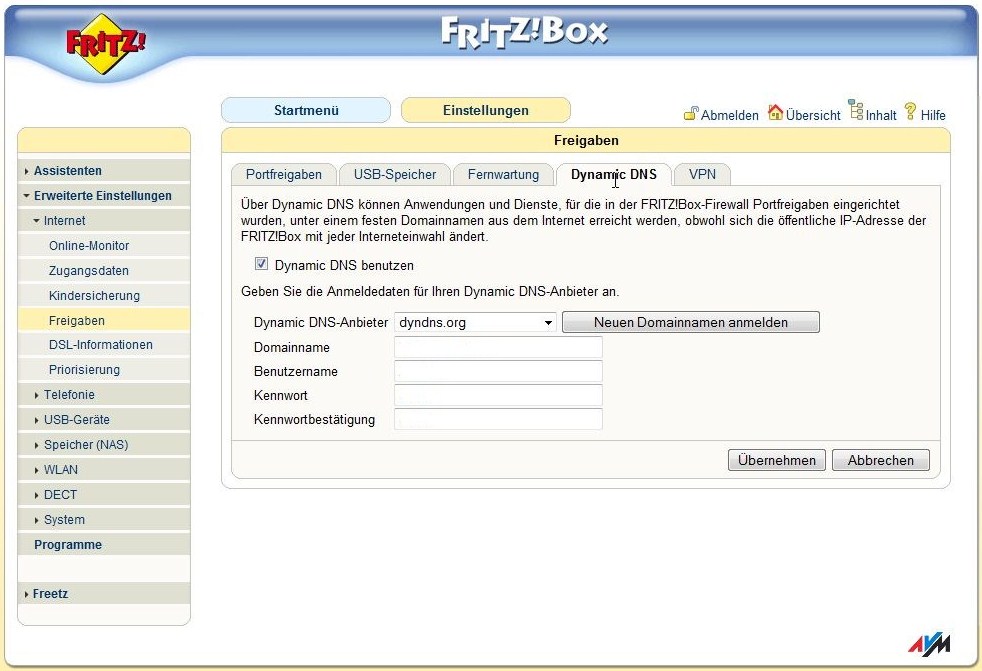
Task: Open the VPN tab
Action: click(x=702, y=174)
